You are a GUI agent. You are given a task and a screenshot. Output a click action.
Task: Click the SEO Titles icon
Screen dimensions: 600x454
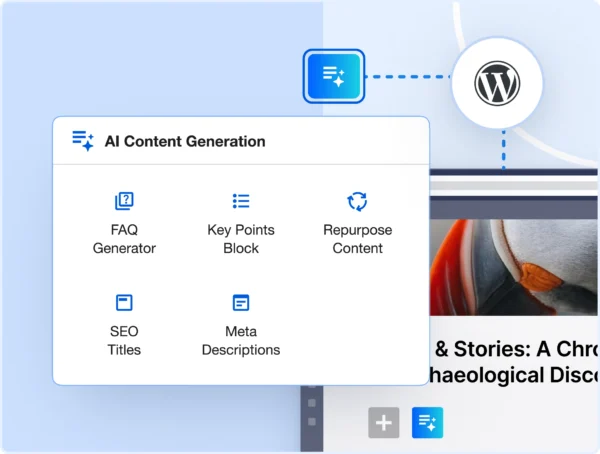[x=124, y=303]
